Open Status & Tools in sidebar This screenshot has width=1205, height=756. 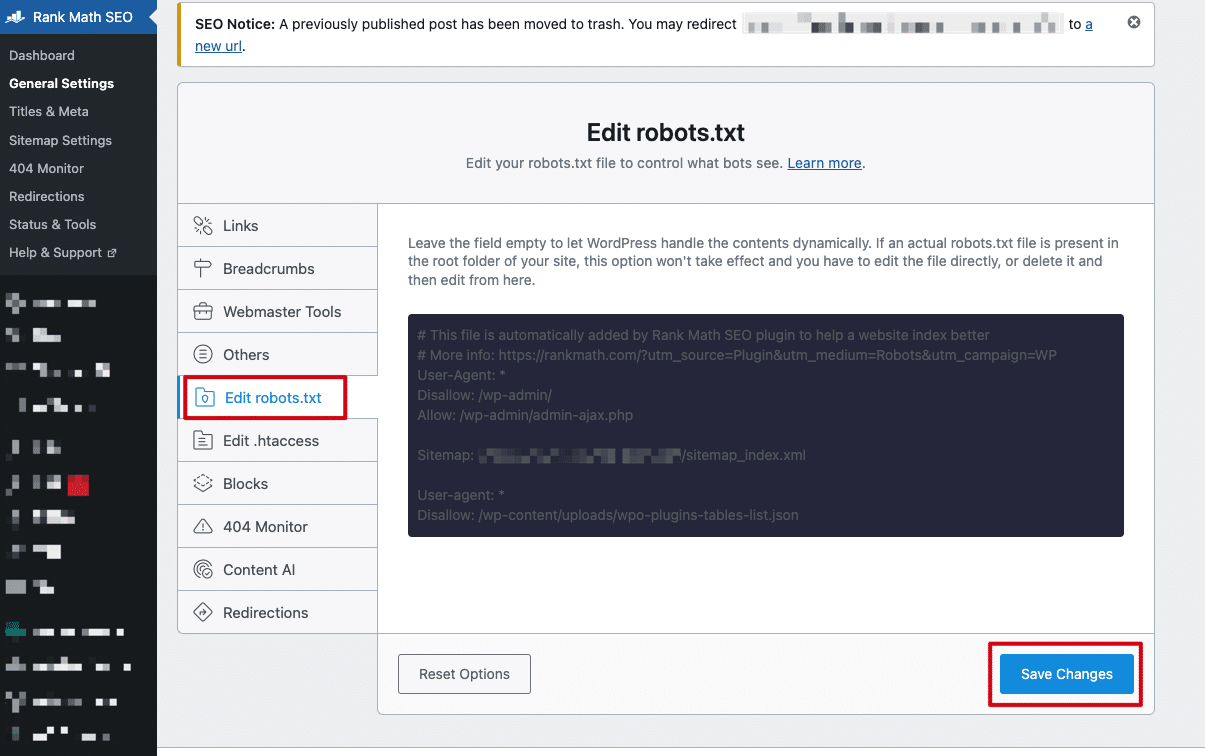pyautogui.click(x=52, y=224)
